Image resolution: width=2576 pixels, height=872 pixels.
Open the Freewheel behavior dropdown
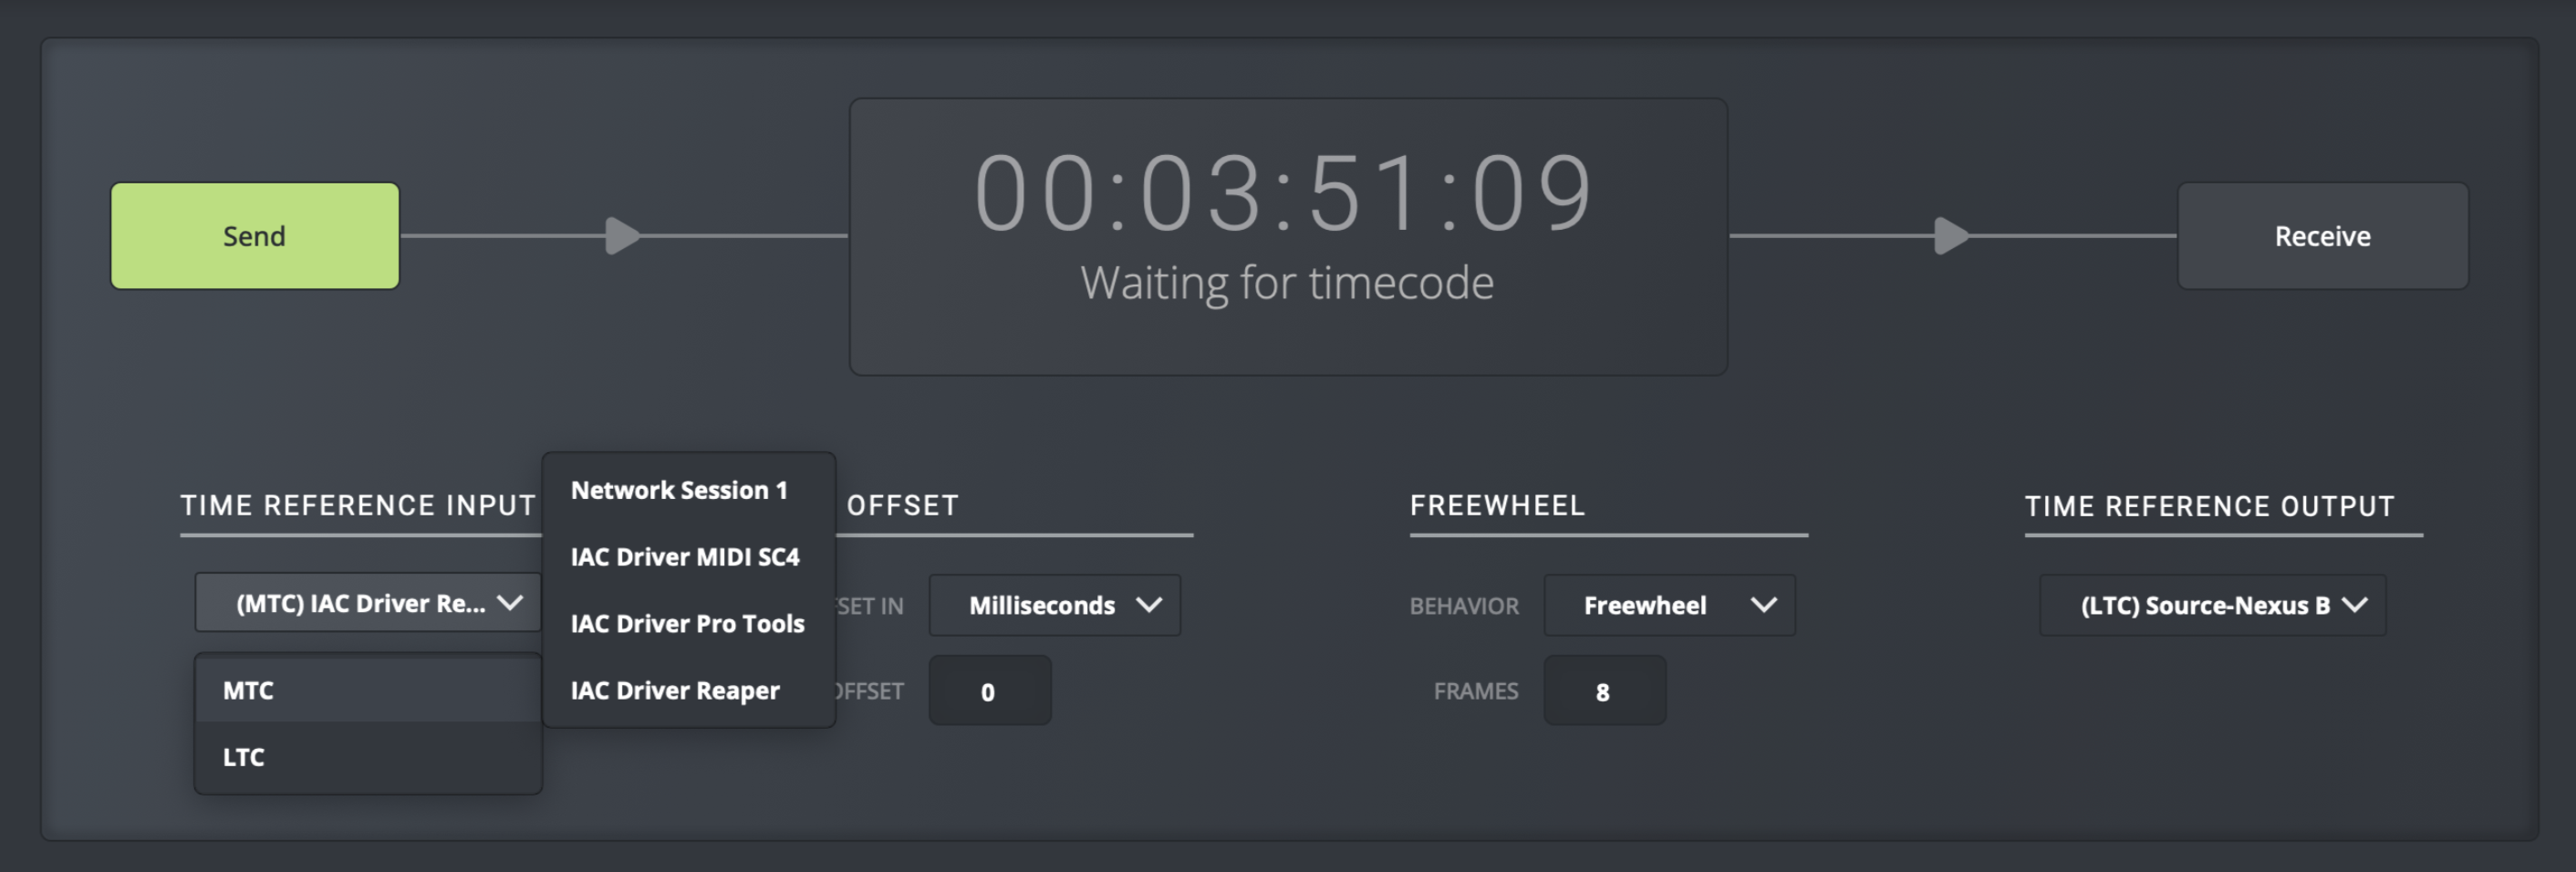point(1669,605)
